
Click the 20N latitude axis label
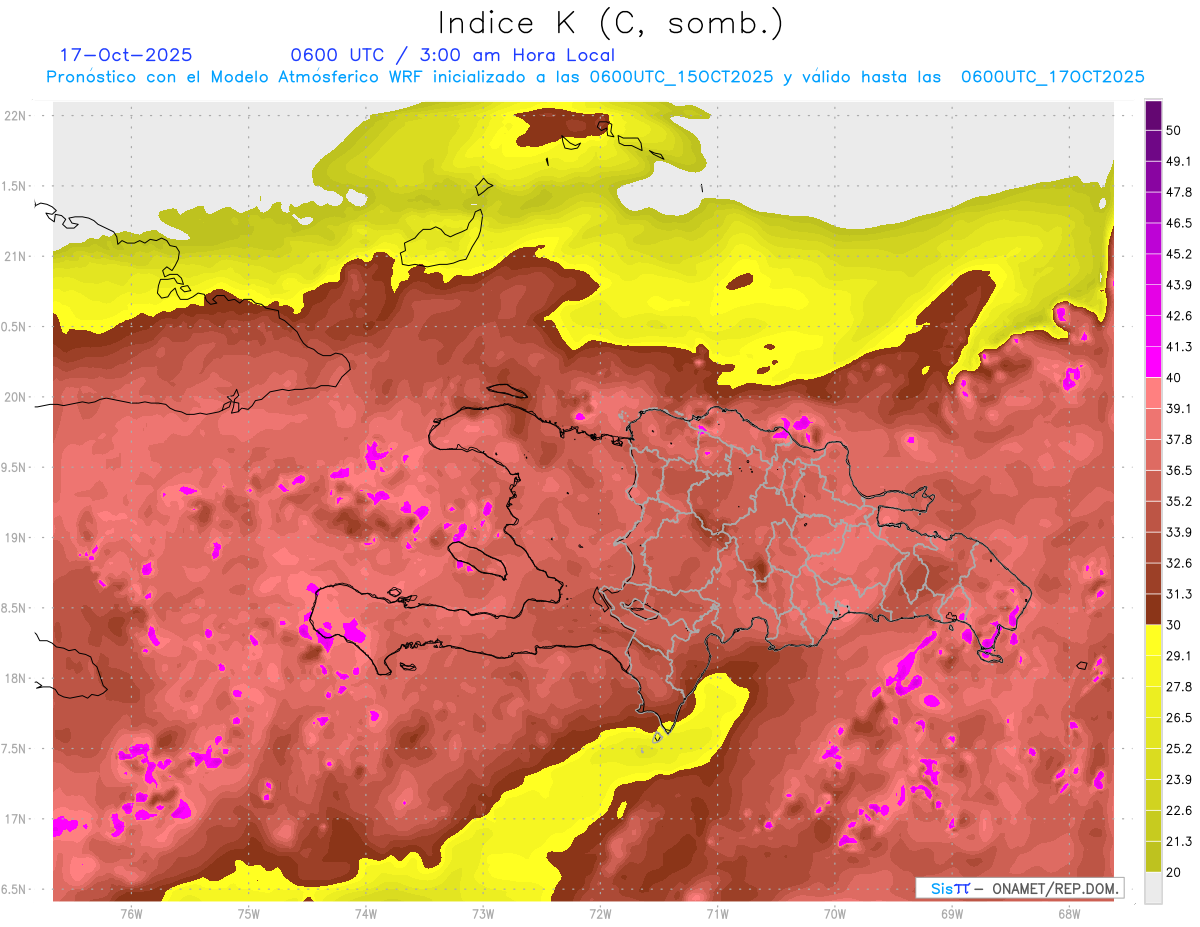(x=15, y=397)
